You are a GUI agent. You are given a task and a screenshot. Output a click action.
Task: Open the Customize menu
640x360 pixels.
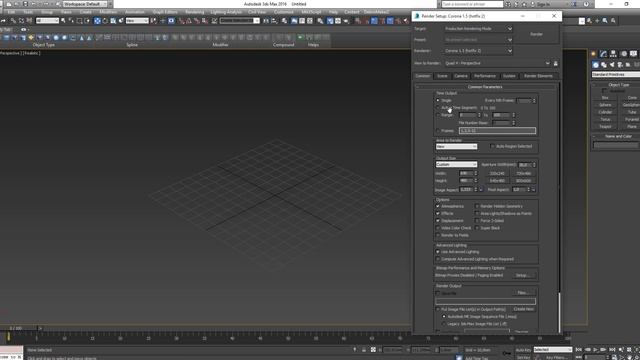point(284,12)
